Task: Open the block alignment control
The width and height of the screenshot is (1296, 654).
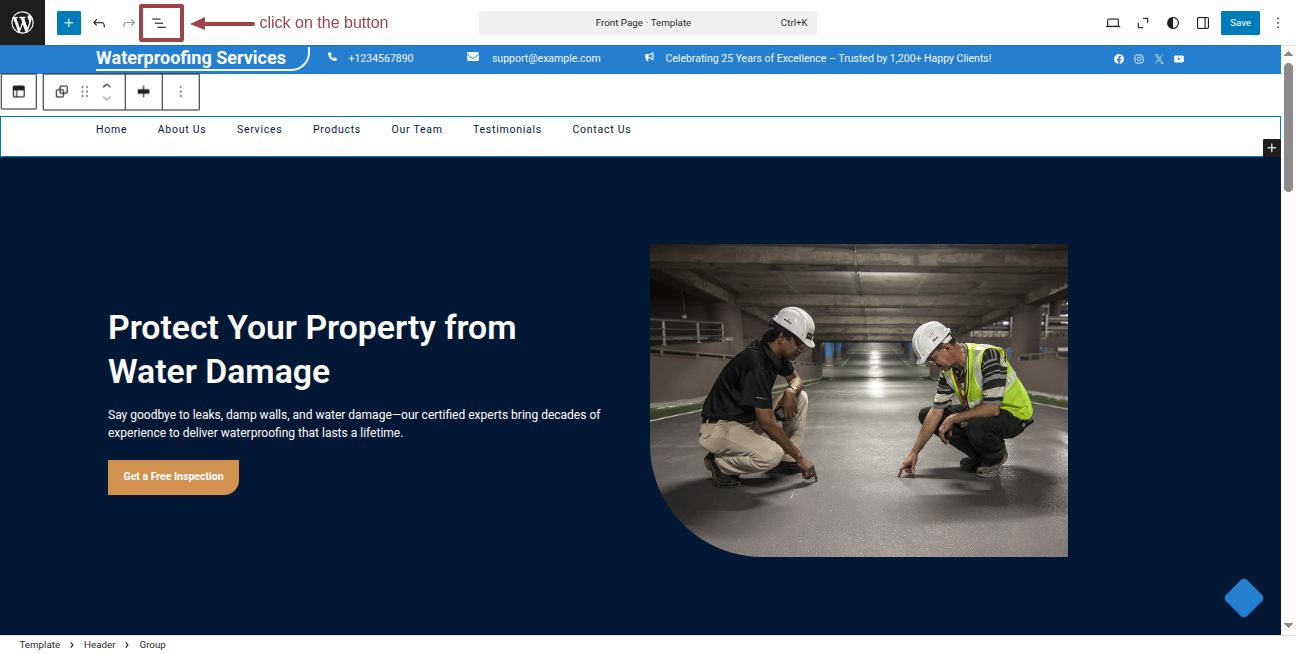Action: click(x=144, y=91)
